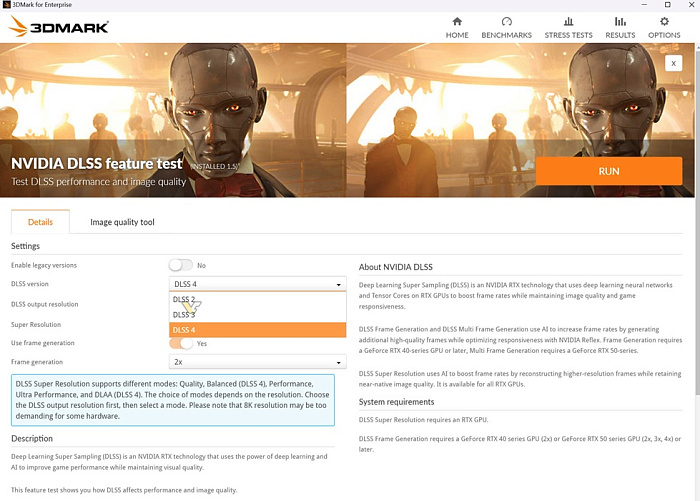Click the 'About NVIDIA DLSS' heading
Viewport: 700px width, 501px height.
[396, 267]
